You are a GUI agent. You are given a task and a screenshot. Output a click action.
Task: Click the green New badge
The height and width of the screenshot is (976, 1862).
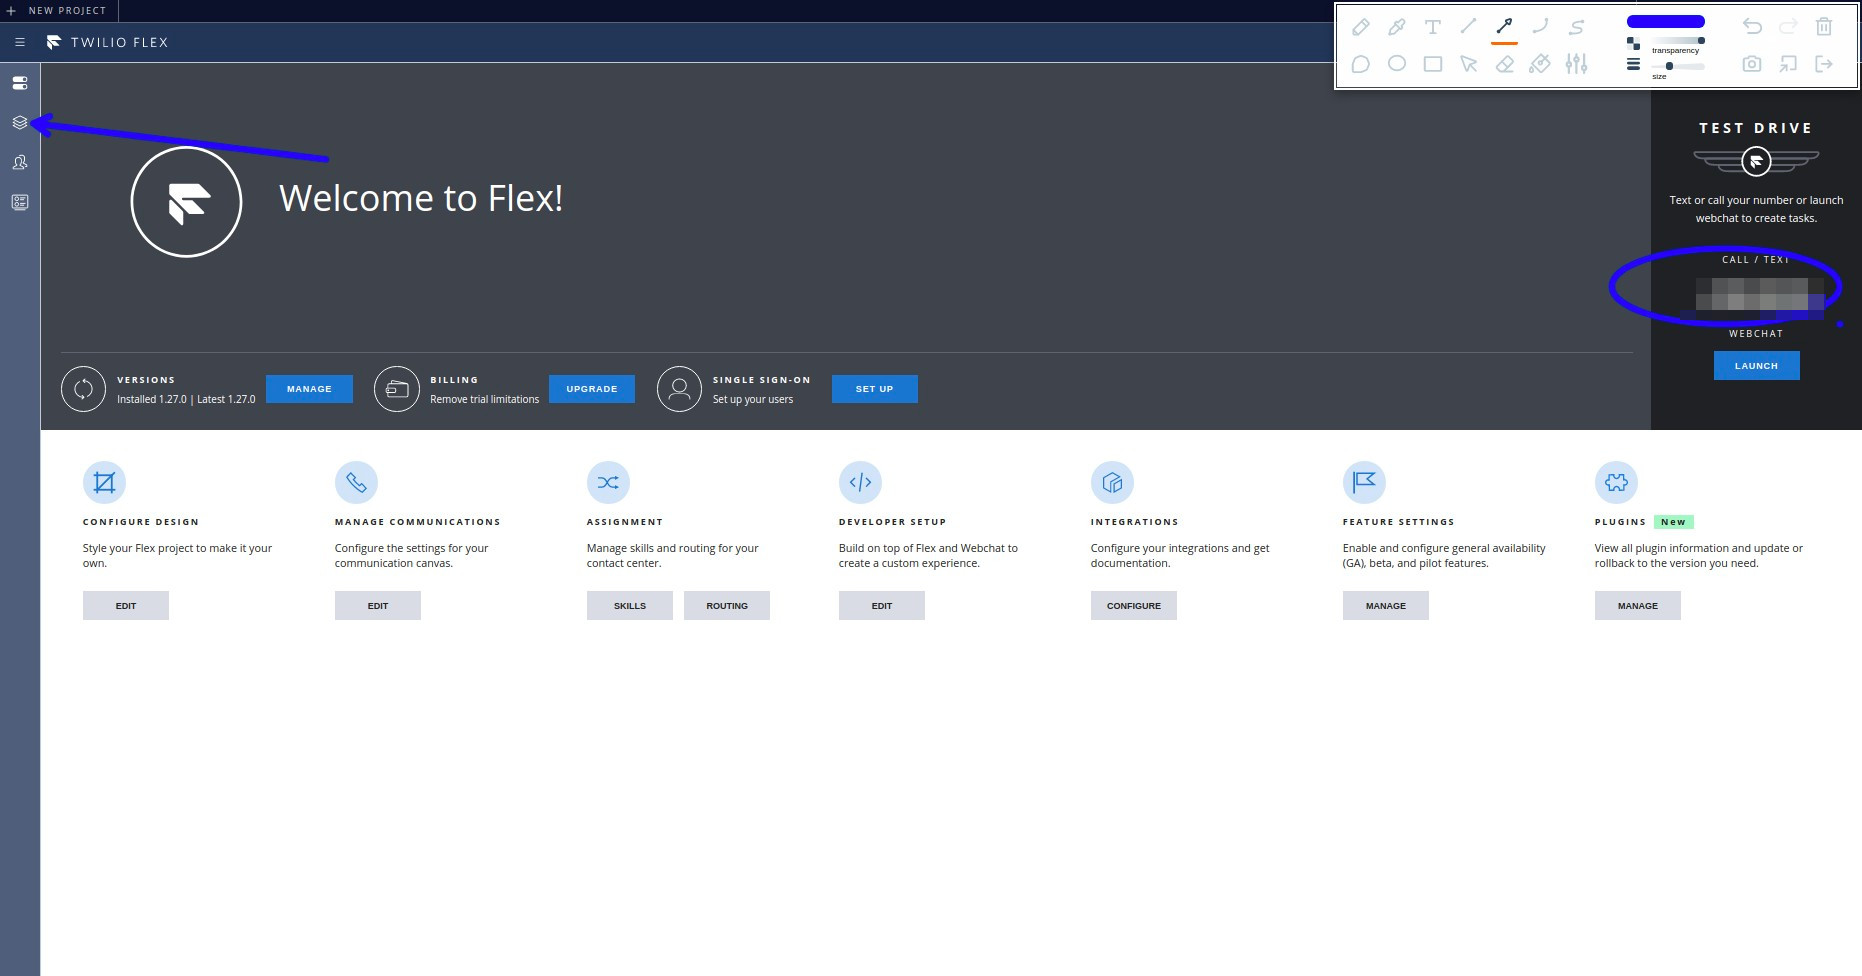pyautogui.click(x=1673, y=522)
